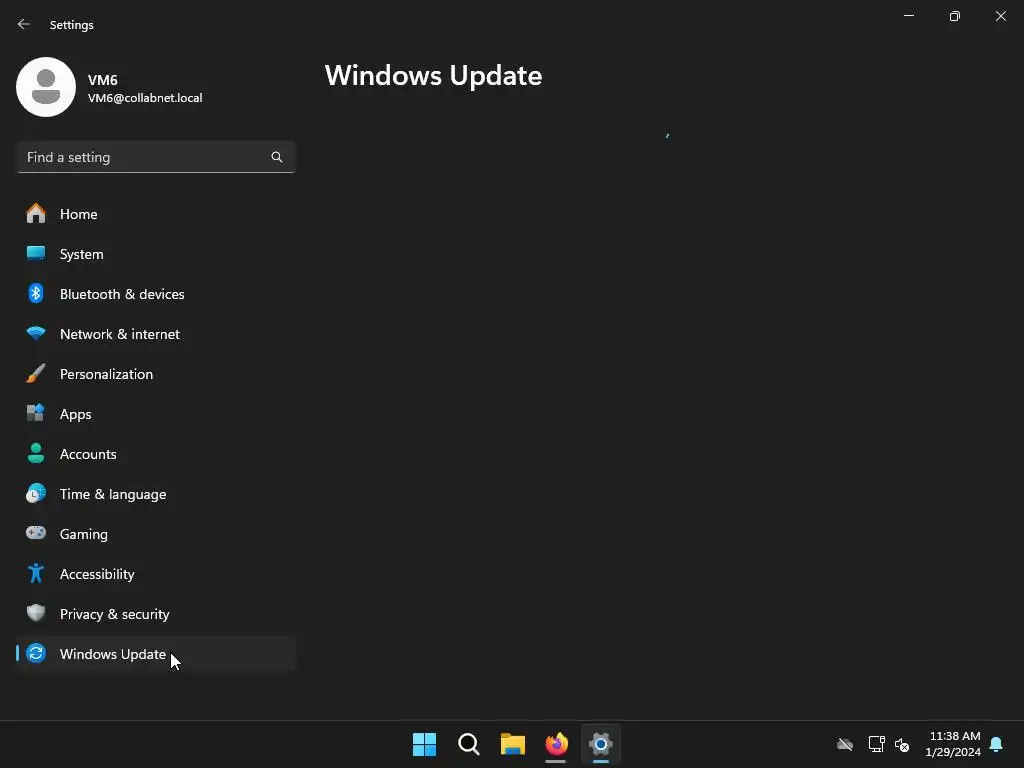Click the Windows Update page heading
1024x768 pixels.
click(x=433, y=76)
